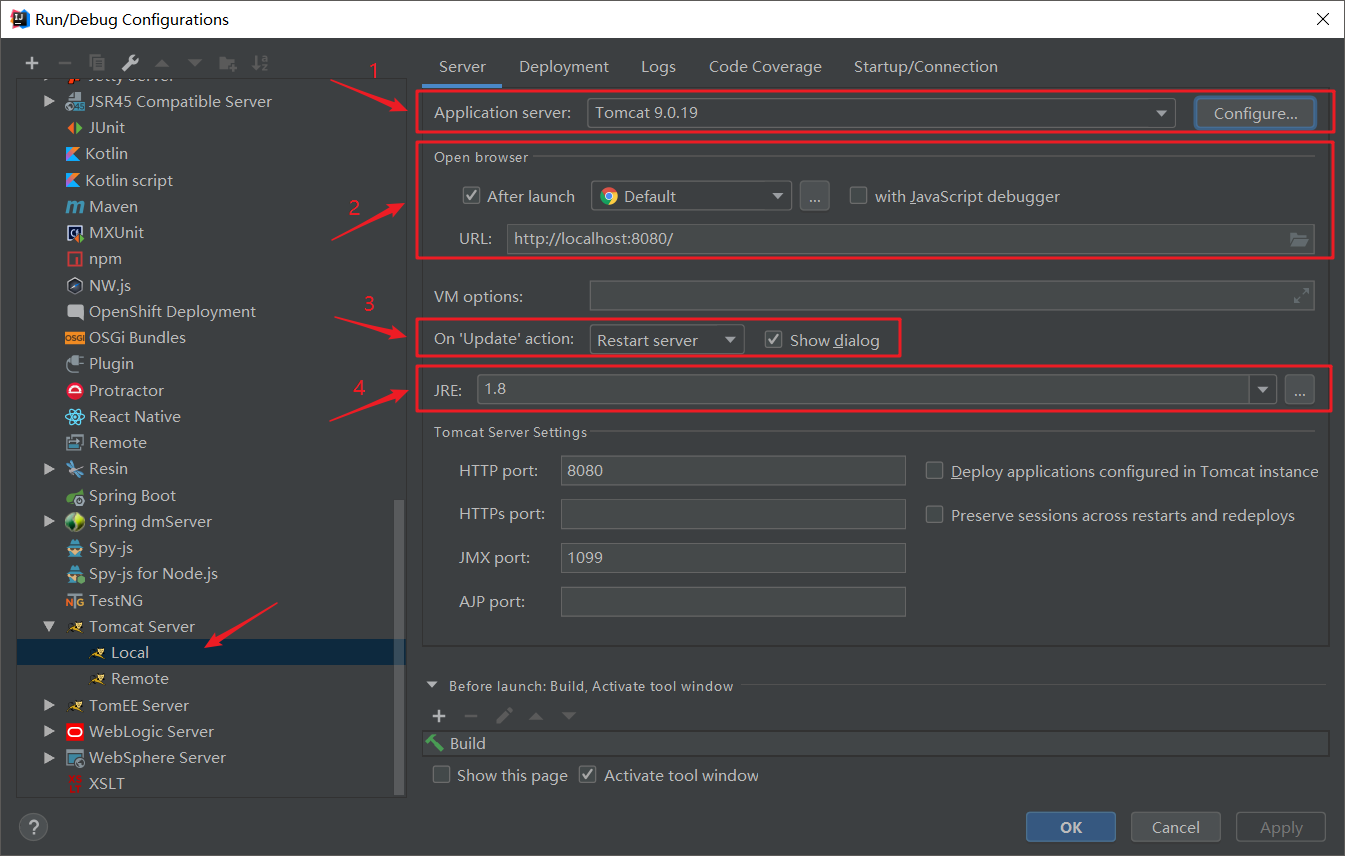Check the Show this page checkbox
The height and width of the screenshot is (856, 1345).
(441, 775)
